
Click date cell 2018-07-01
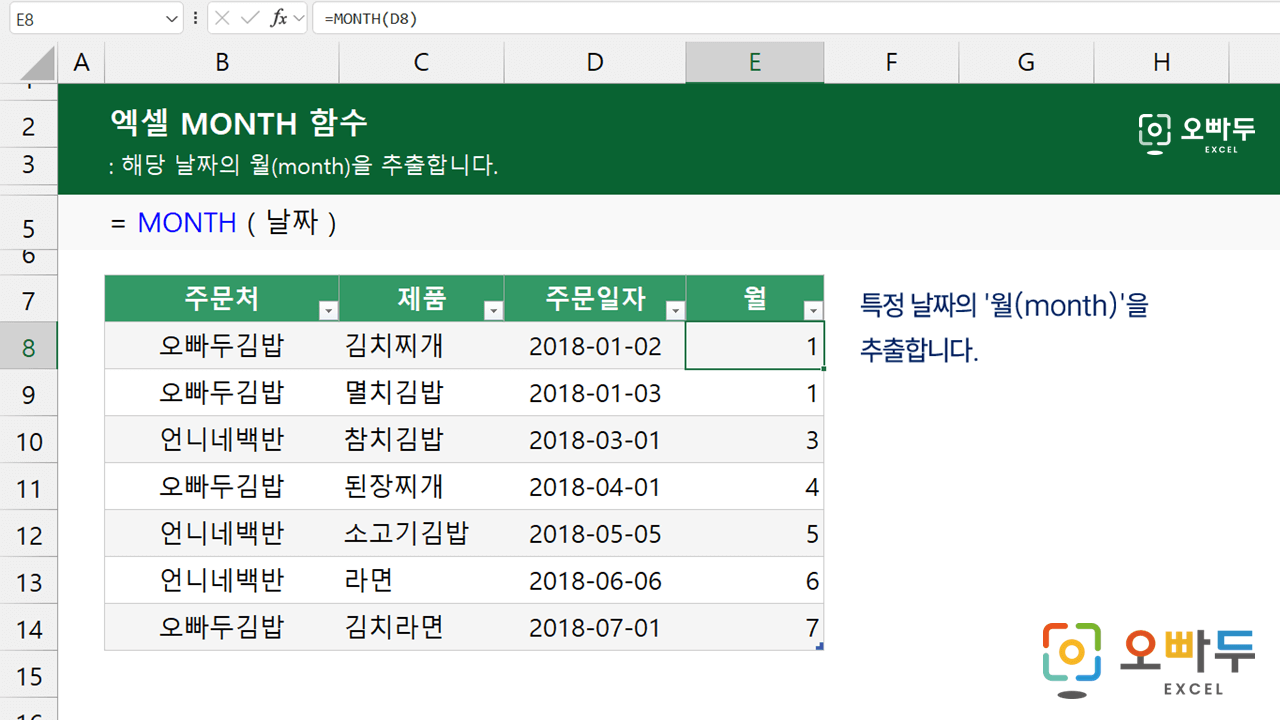[x=595, y=628]
